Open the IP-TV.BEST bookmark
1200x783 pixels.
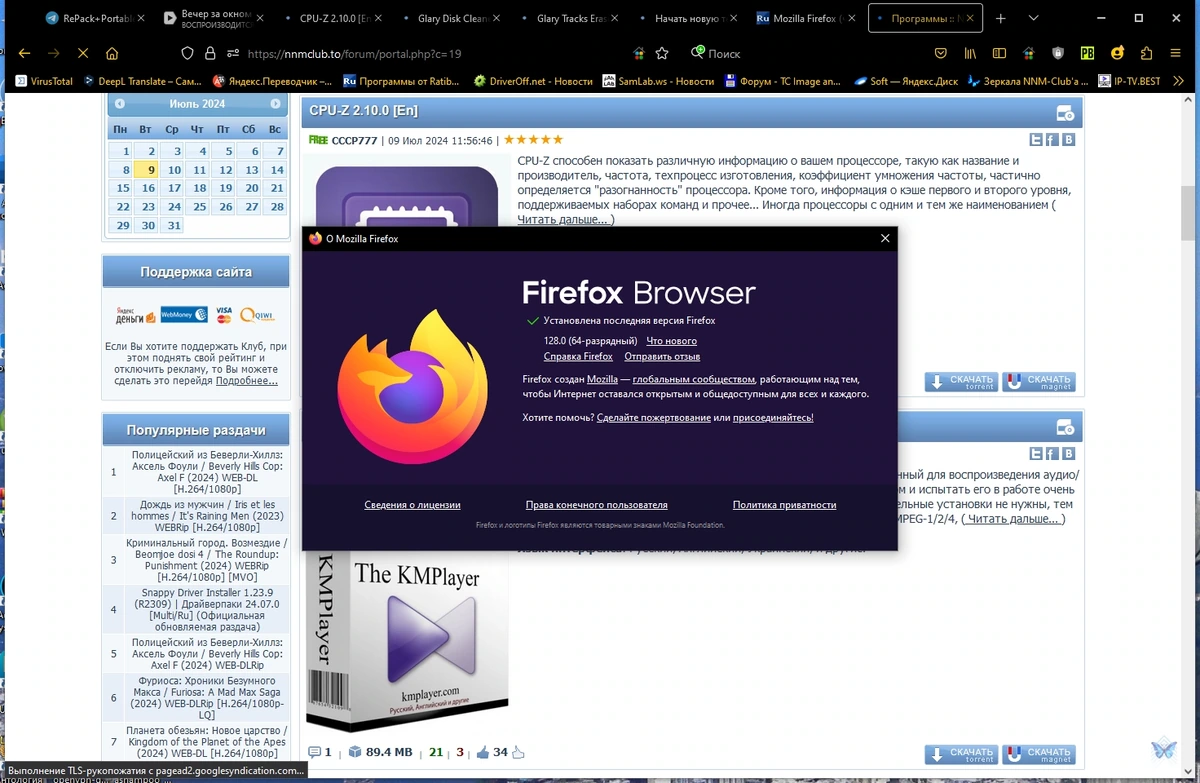[x=1130, y=81]
